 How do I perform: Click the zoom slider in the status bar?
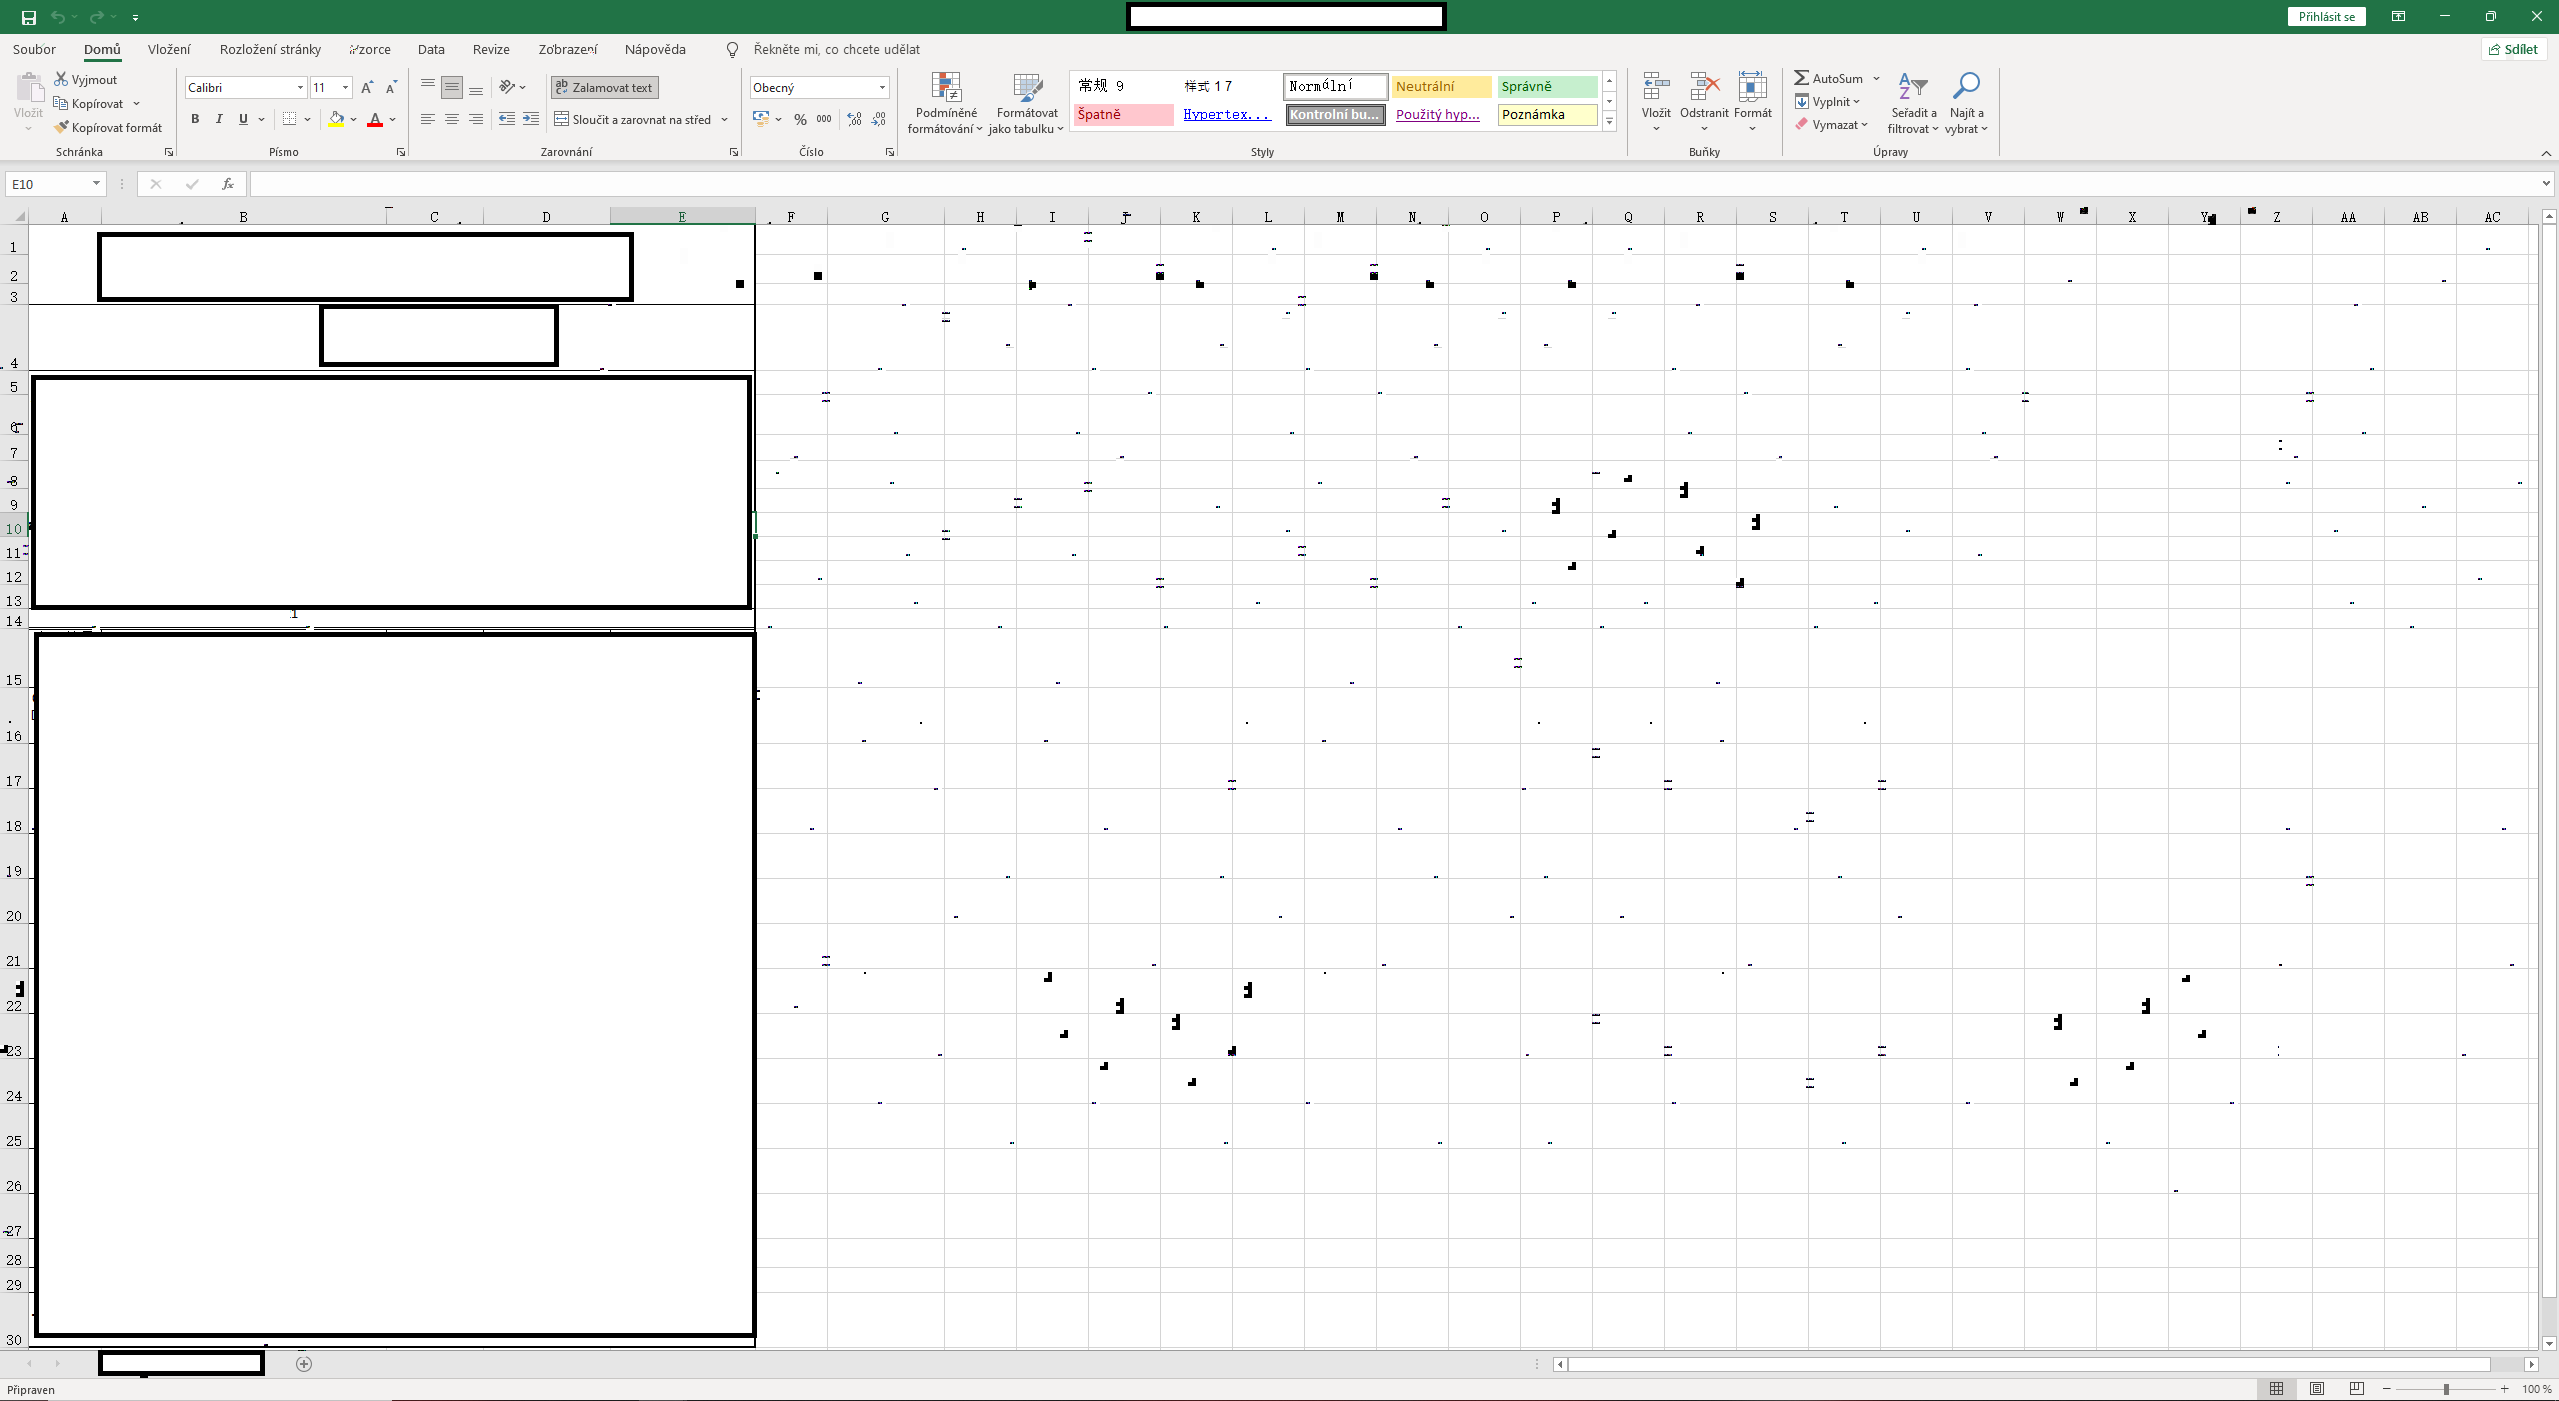(2445, 1389)
